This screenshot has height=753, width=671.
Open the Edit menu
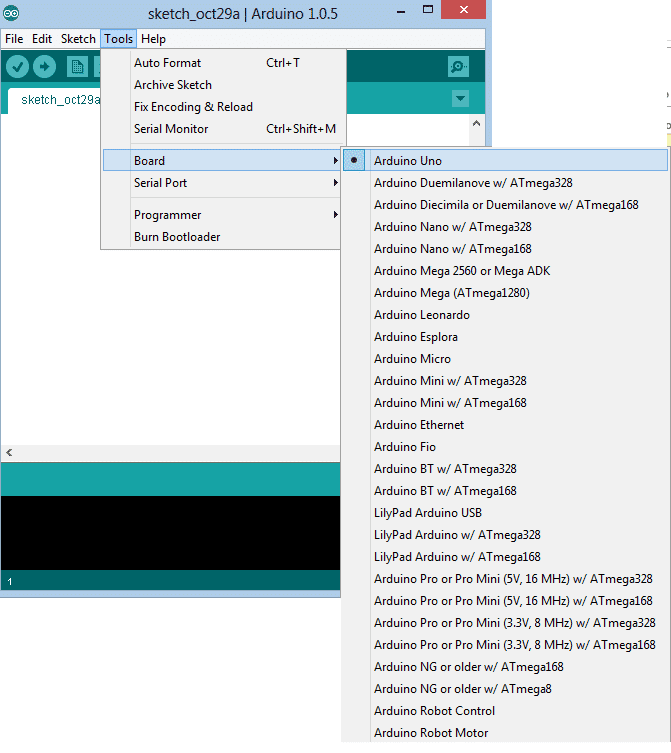coord(42,39)
